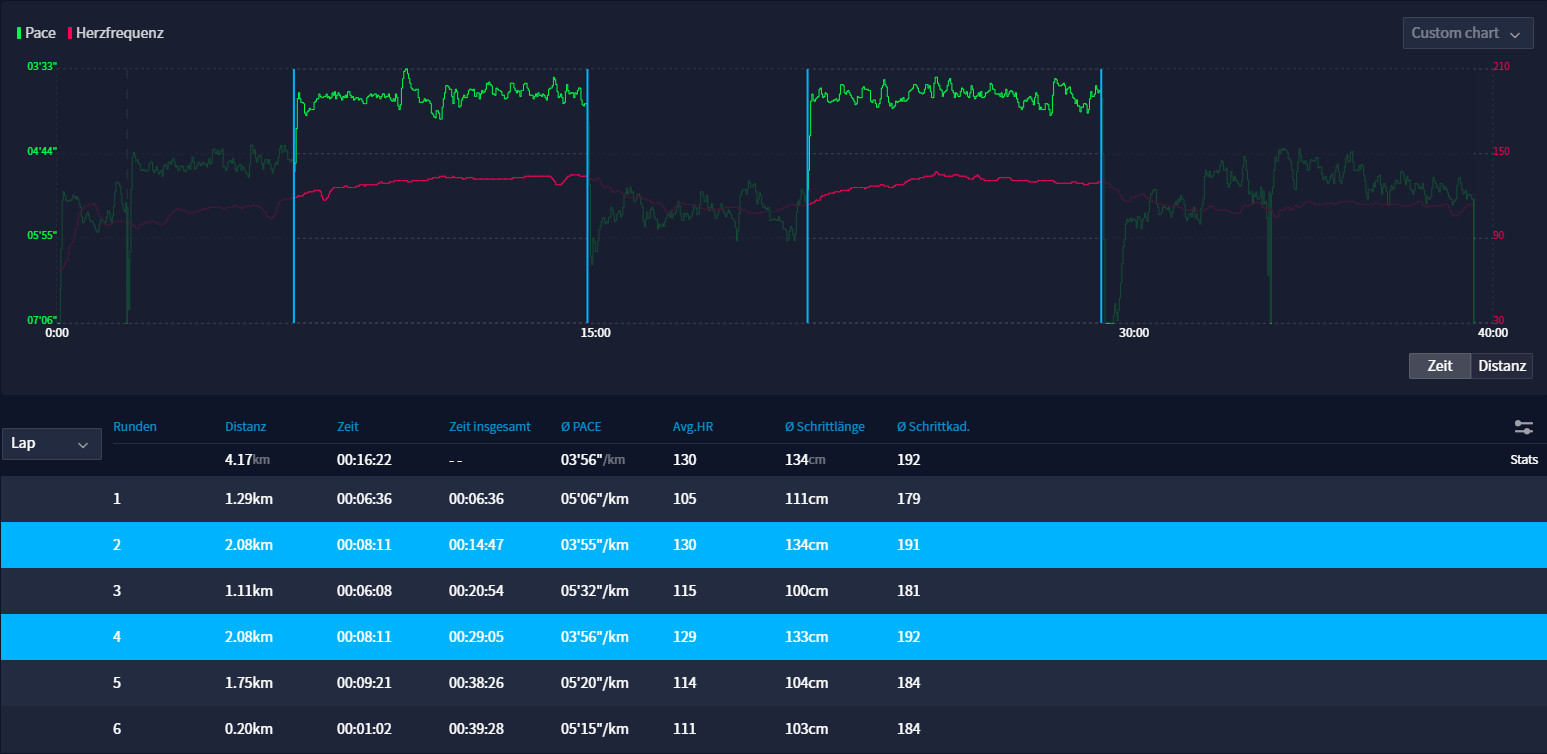The height and width of the screenshot is (754, 1547).
Task: Select lap row 5 with 1.75km
Action: (x=773, y=683)
